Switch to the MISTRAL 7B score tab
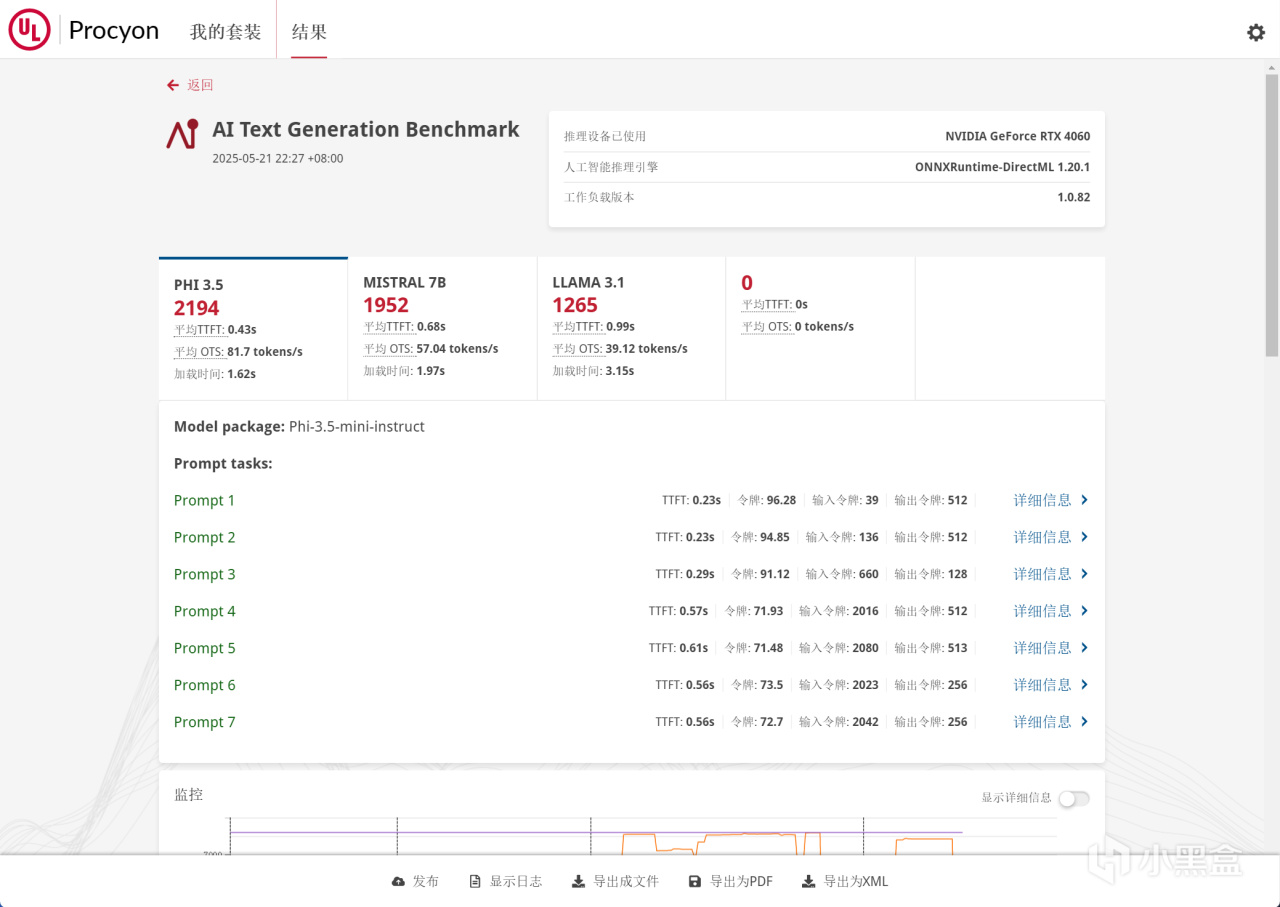Viewport: 1280px width, 907px height. (442, 329)
